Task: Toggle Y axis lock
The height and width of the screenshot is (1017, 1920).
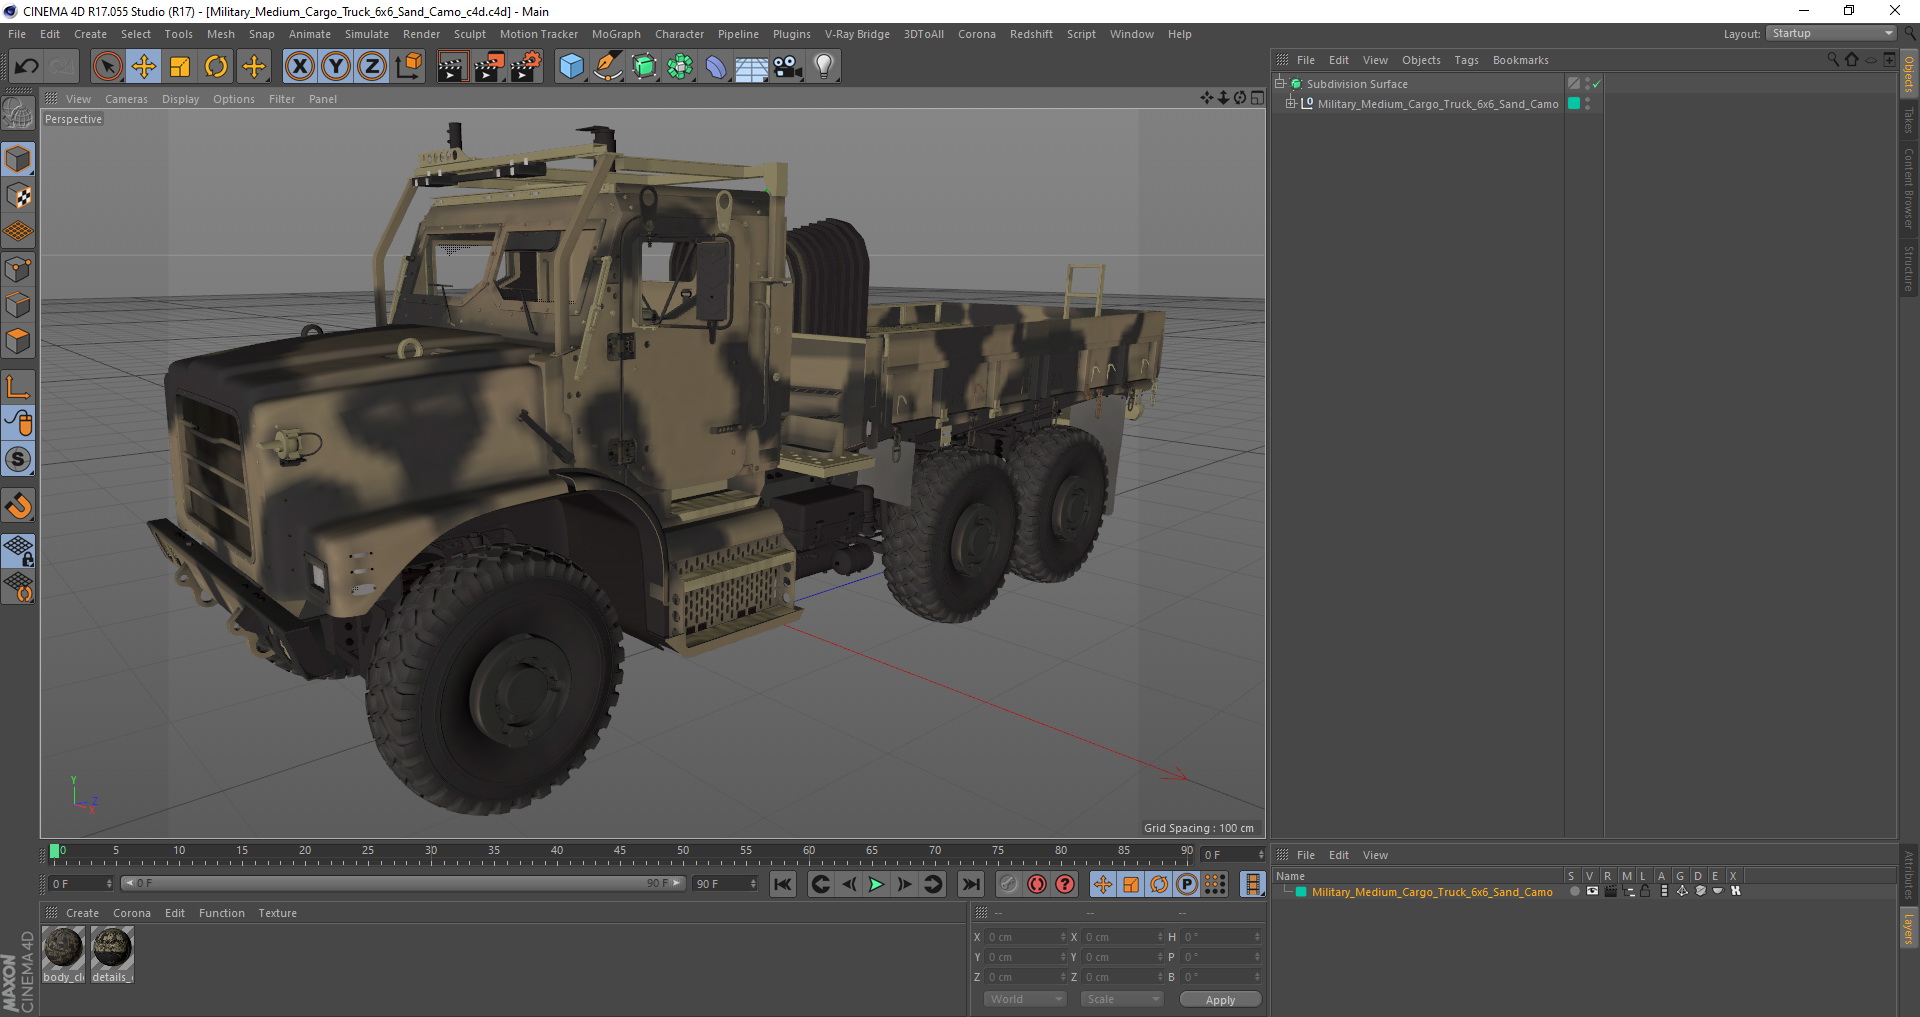Action: [x=336, y=67]
